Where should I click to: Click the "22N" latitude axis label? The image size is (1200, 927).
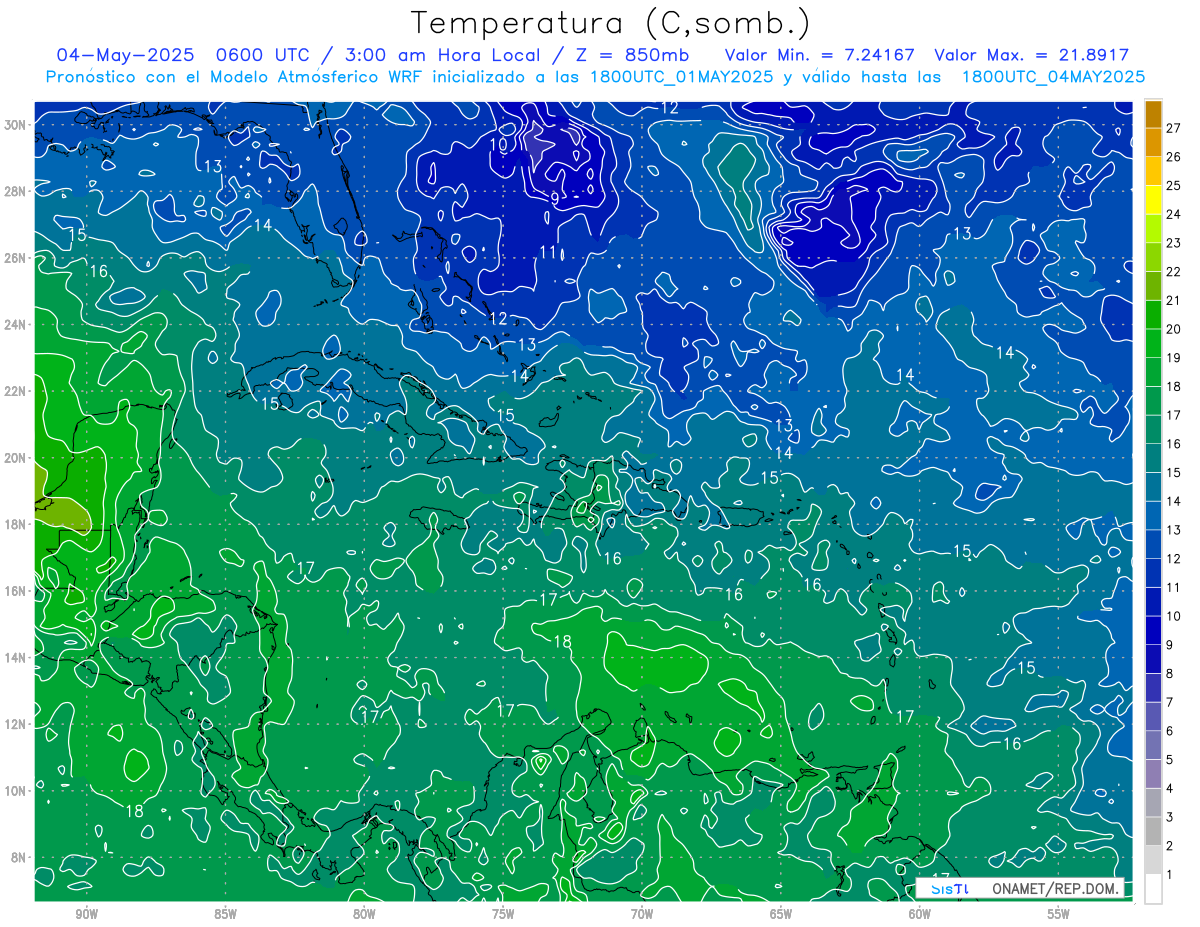[x=15, y=391]
